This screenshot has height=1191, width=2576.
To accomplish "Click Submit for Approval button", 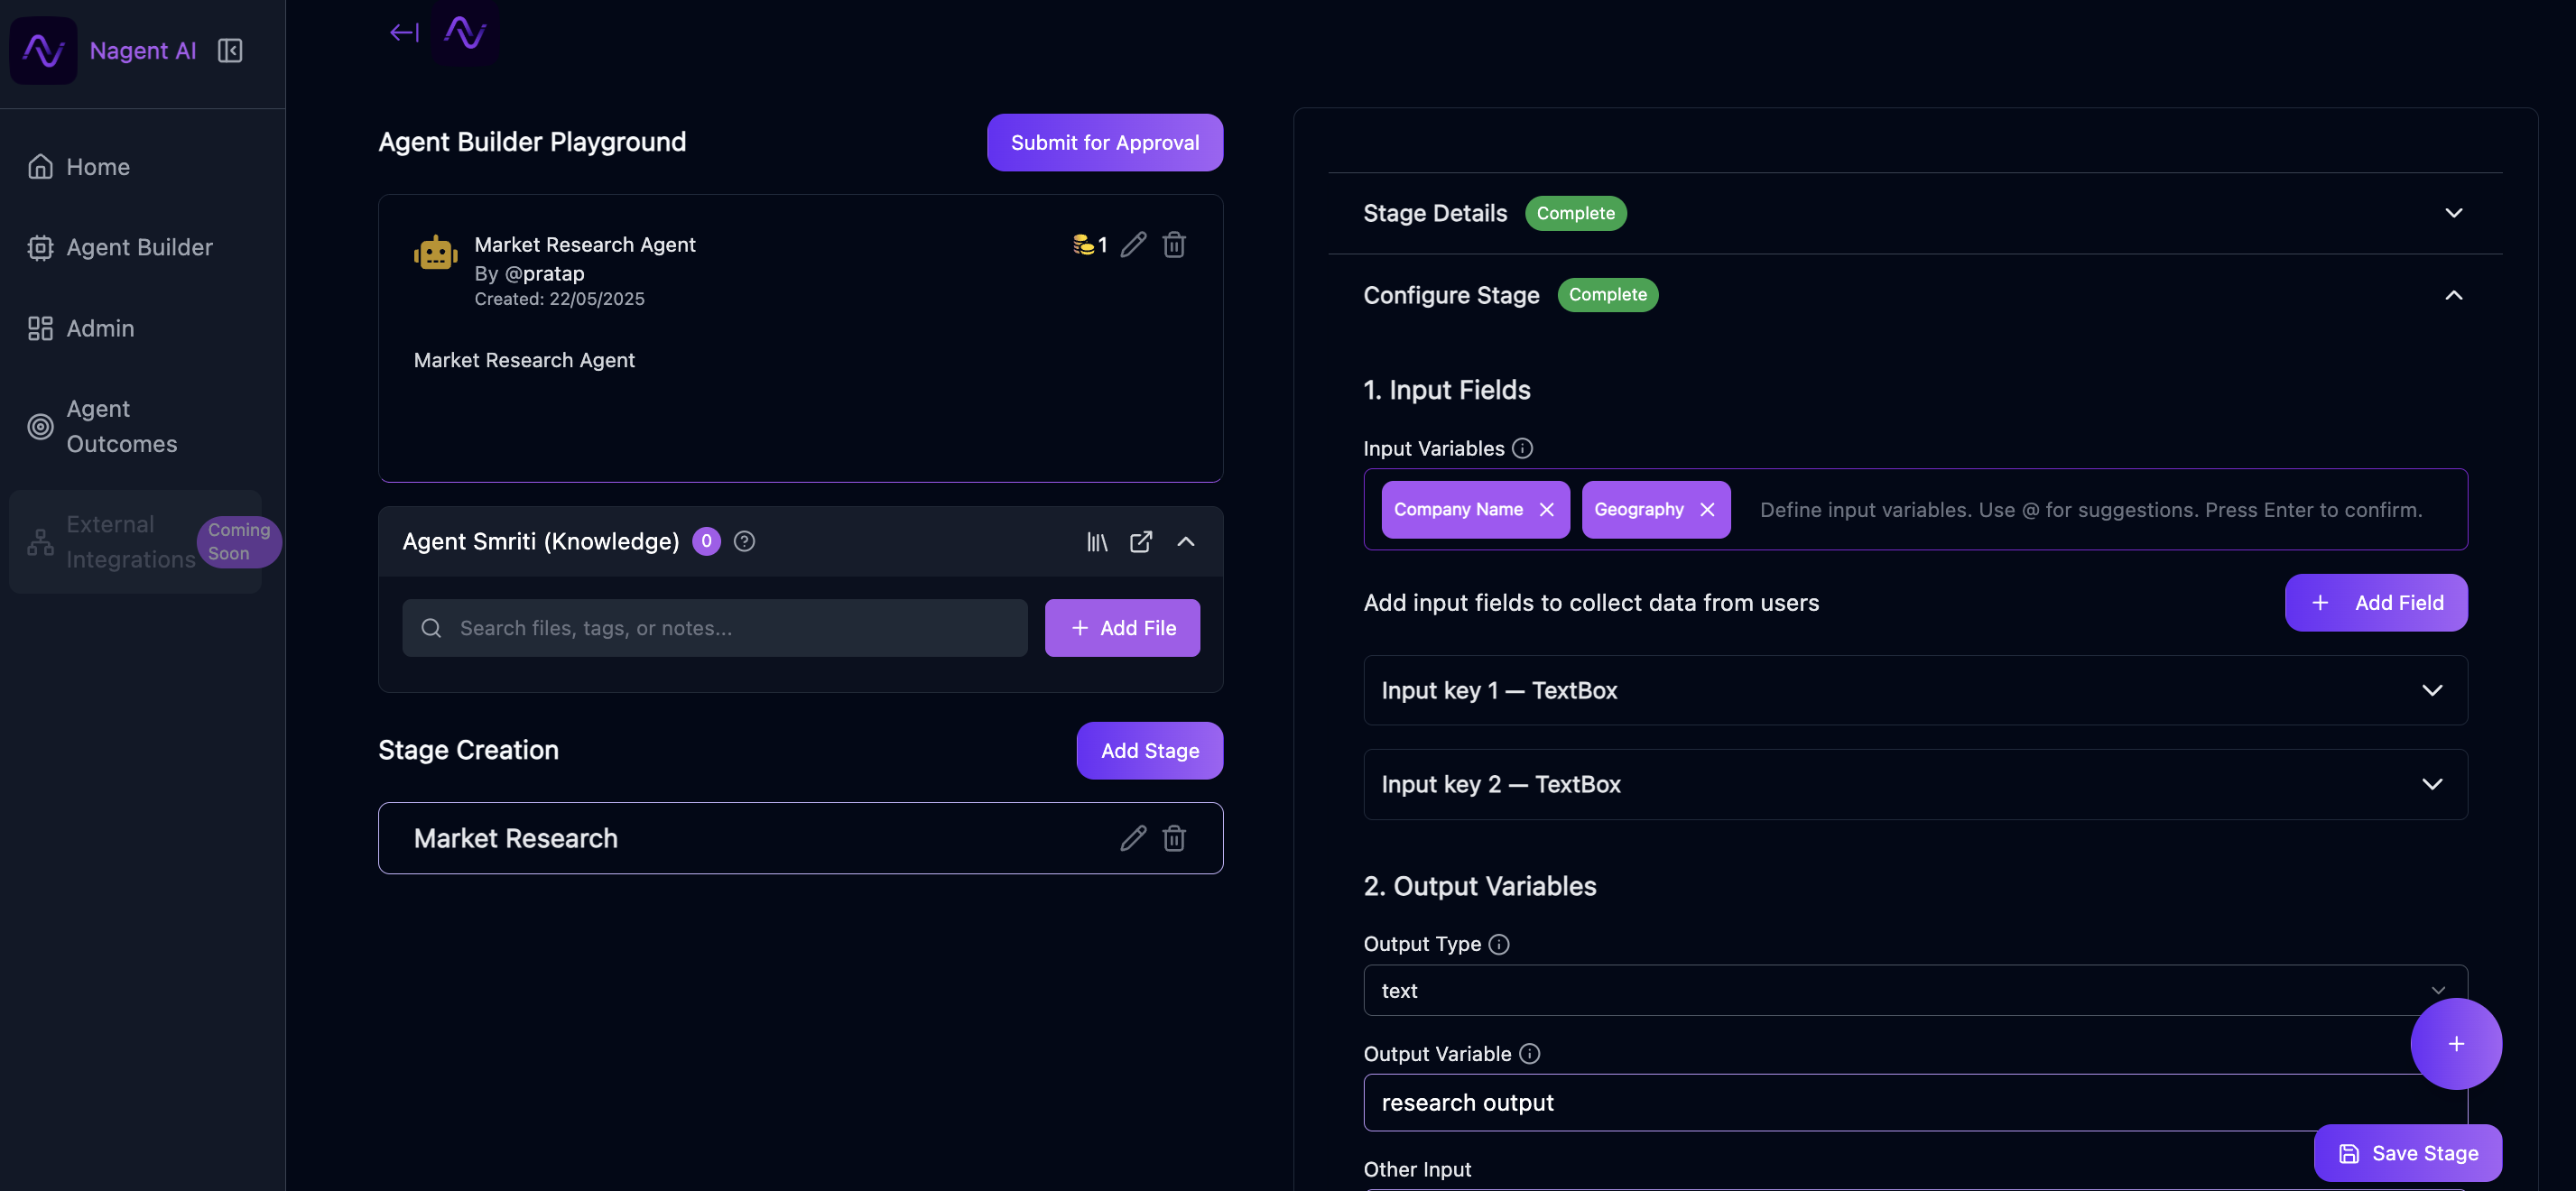I will 1104,142.
